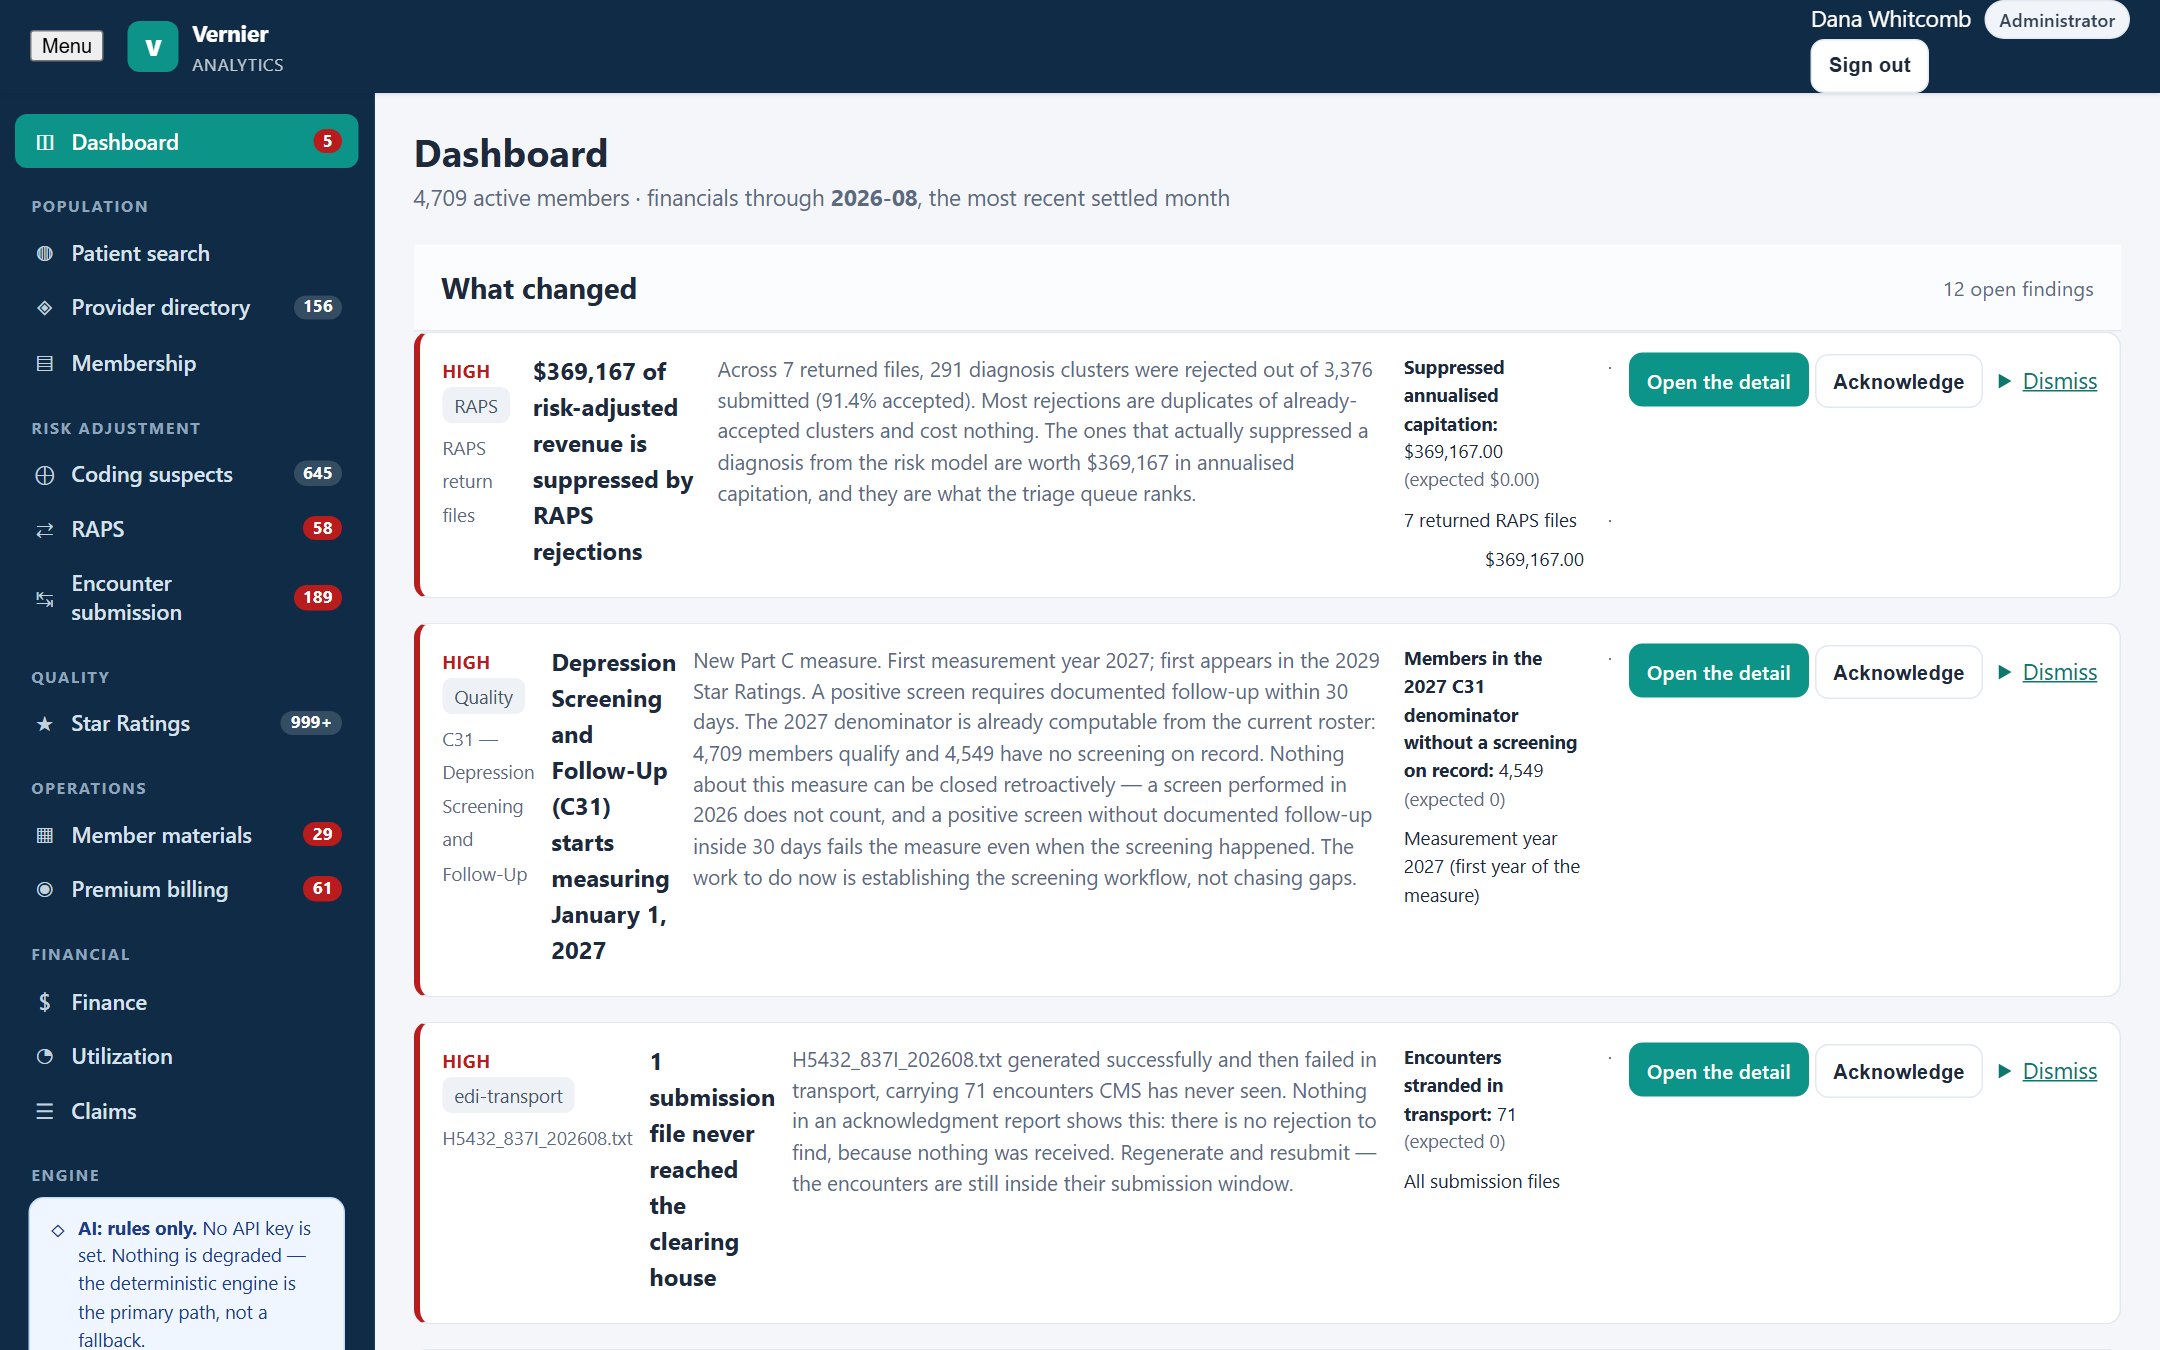Viewport: 2160px width, 1350px height.
Task: Open the Menu button in header
Action: 67,46
